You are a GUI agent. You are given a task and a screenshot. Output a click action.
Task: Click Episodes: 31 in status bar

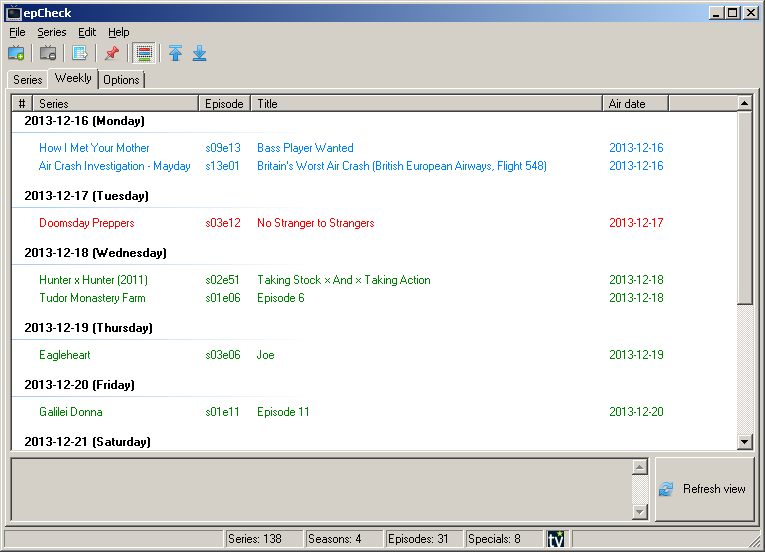(418, 539)
